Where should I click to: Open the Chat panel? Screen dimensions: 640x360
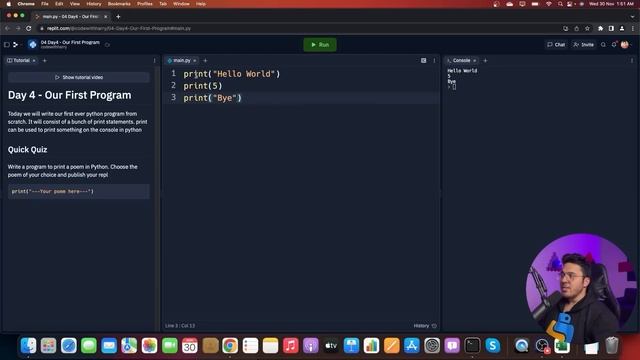(x=556, y=44)
